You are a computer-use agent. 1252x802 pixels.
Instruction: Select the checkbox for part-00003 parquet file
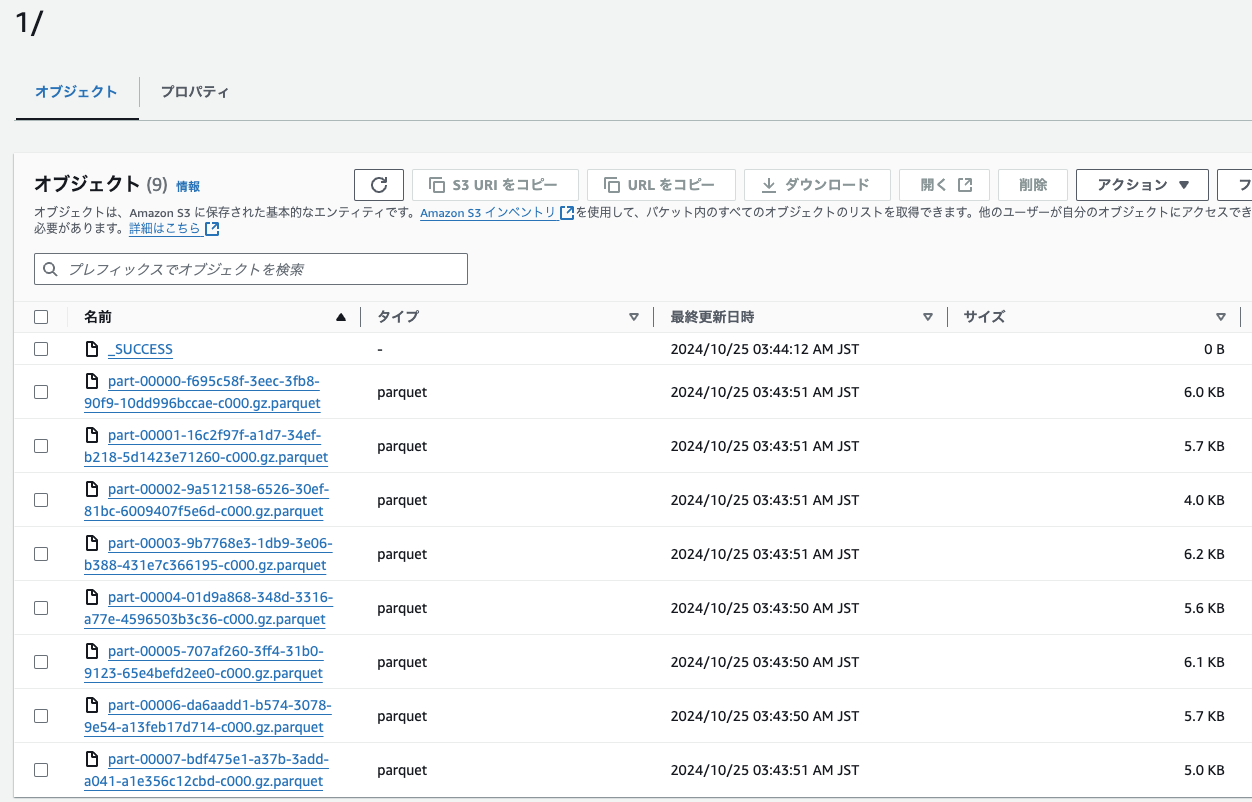(x=41, y=554)
